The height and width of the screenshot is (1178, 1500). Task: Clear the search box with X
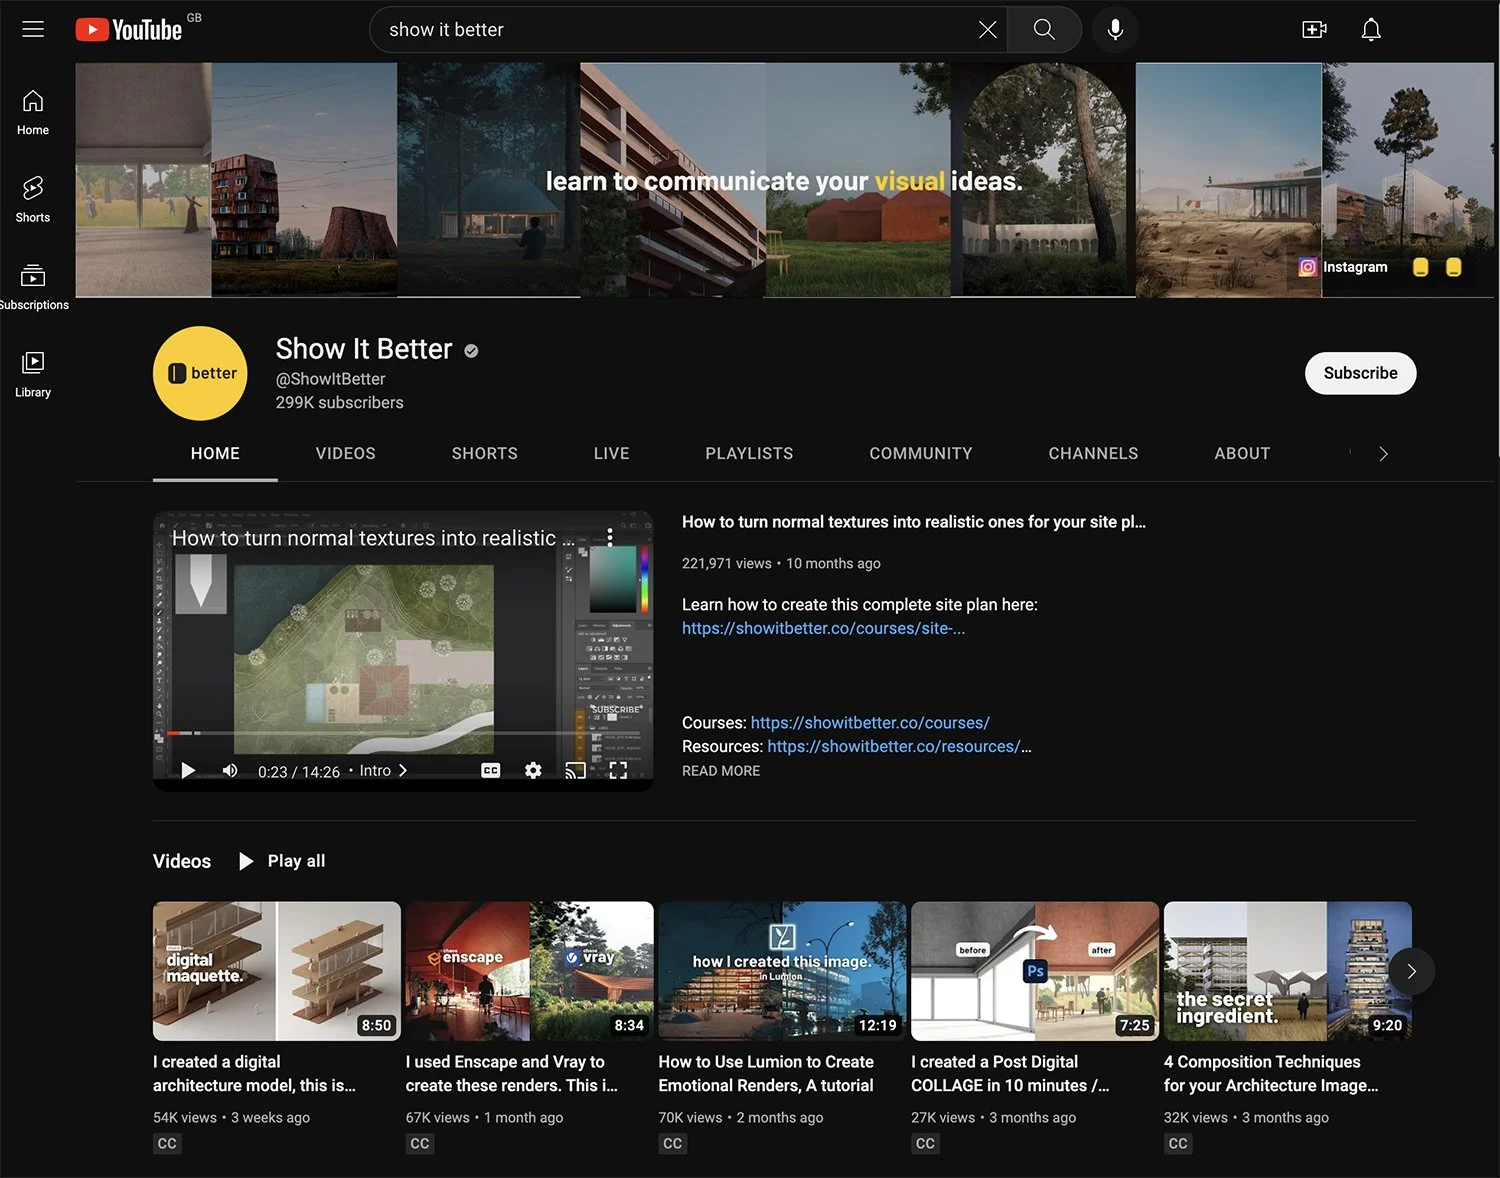pos(988,30)
